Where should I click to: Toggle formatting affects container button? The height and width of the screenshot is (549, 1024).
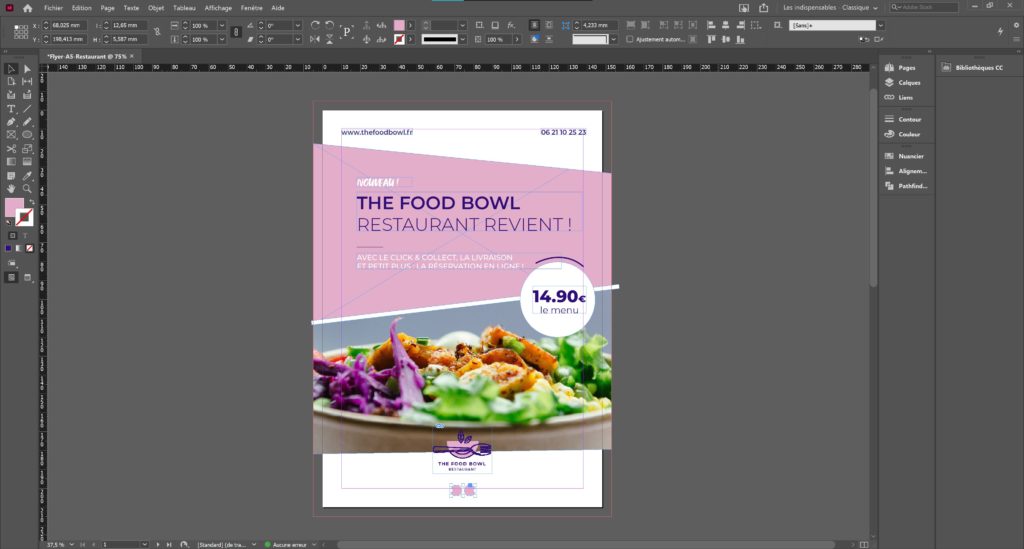(12, 236)
